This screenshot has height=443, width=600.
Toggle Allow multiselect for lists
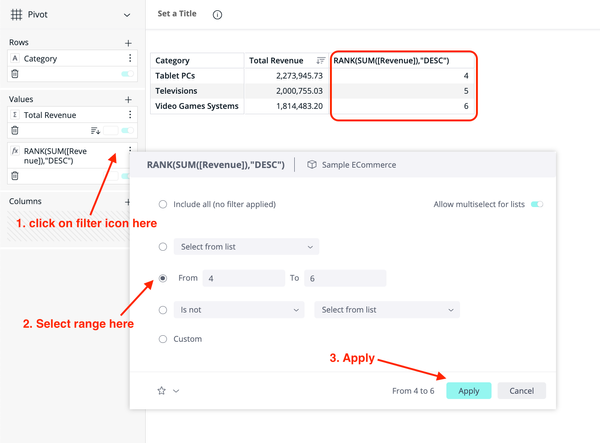click(x=537, y=204)
